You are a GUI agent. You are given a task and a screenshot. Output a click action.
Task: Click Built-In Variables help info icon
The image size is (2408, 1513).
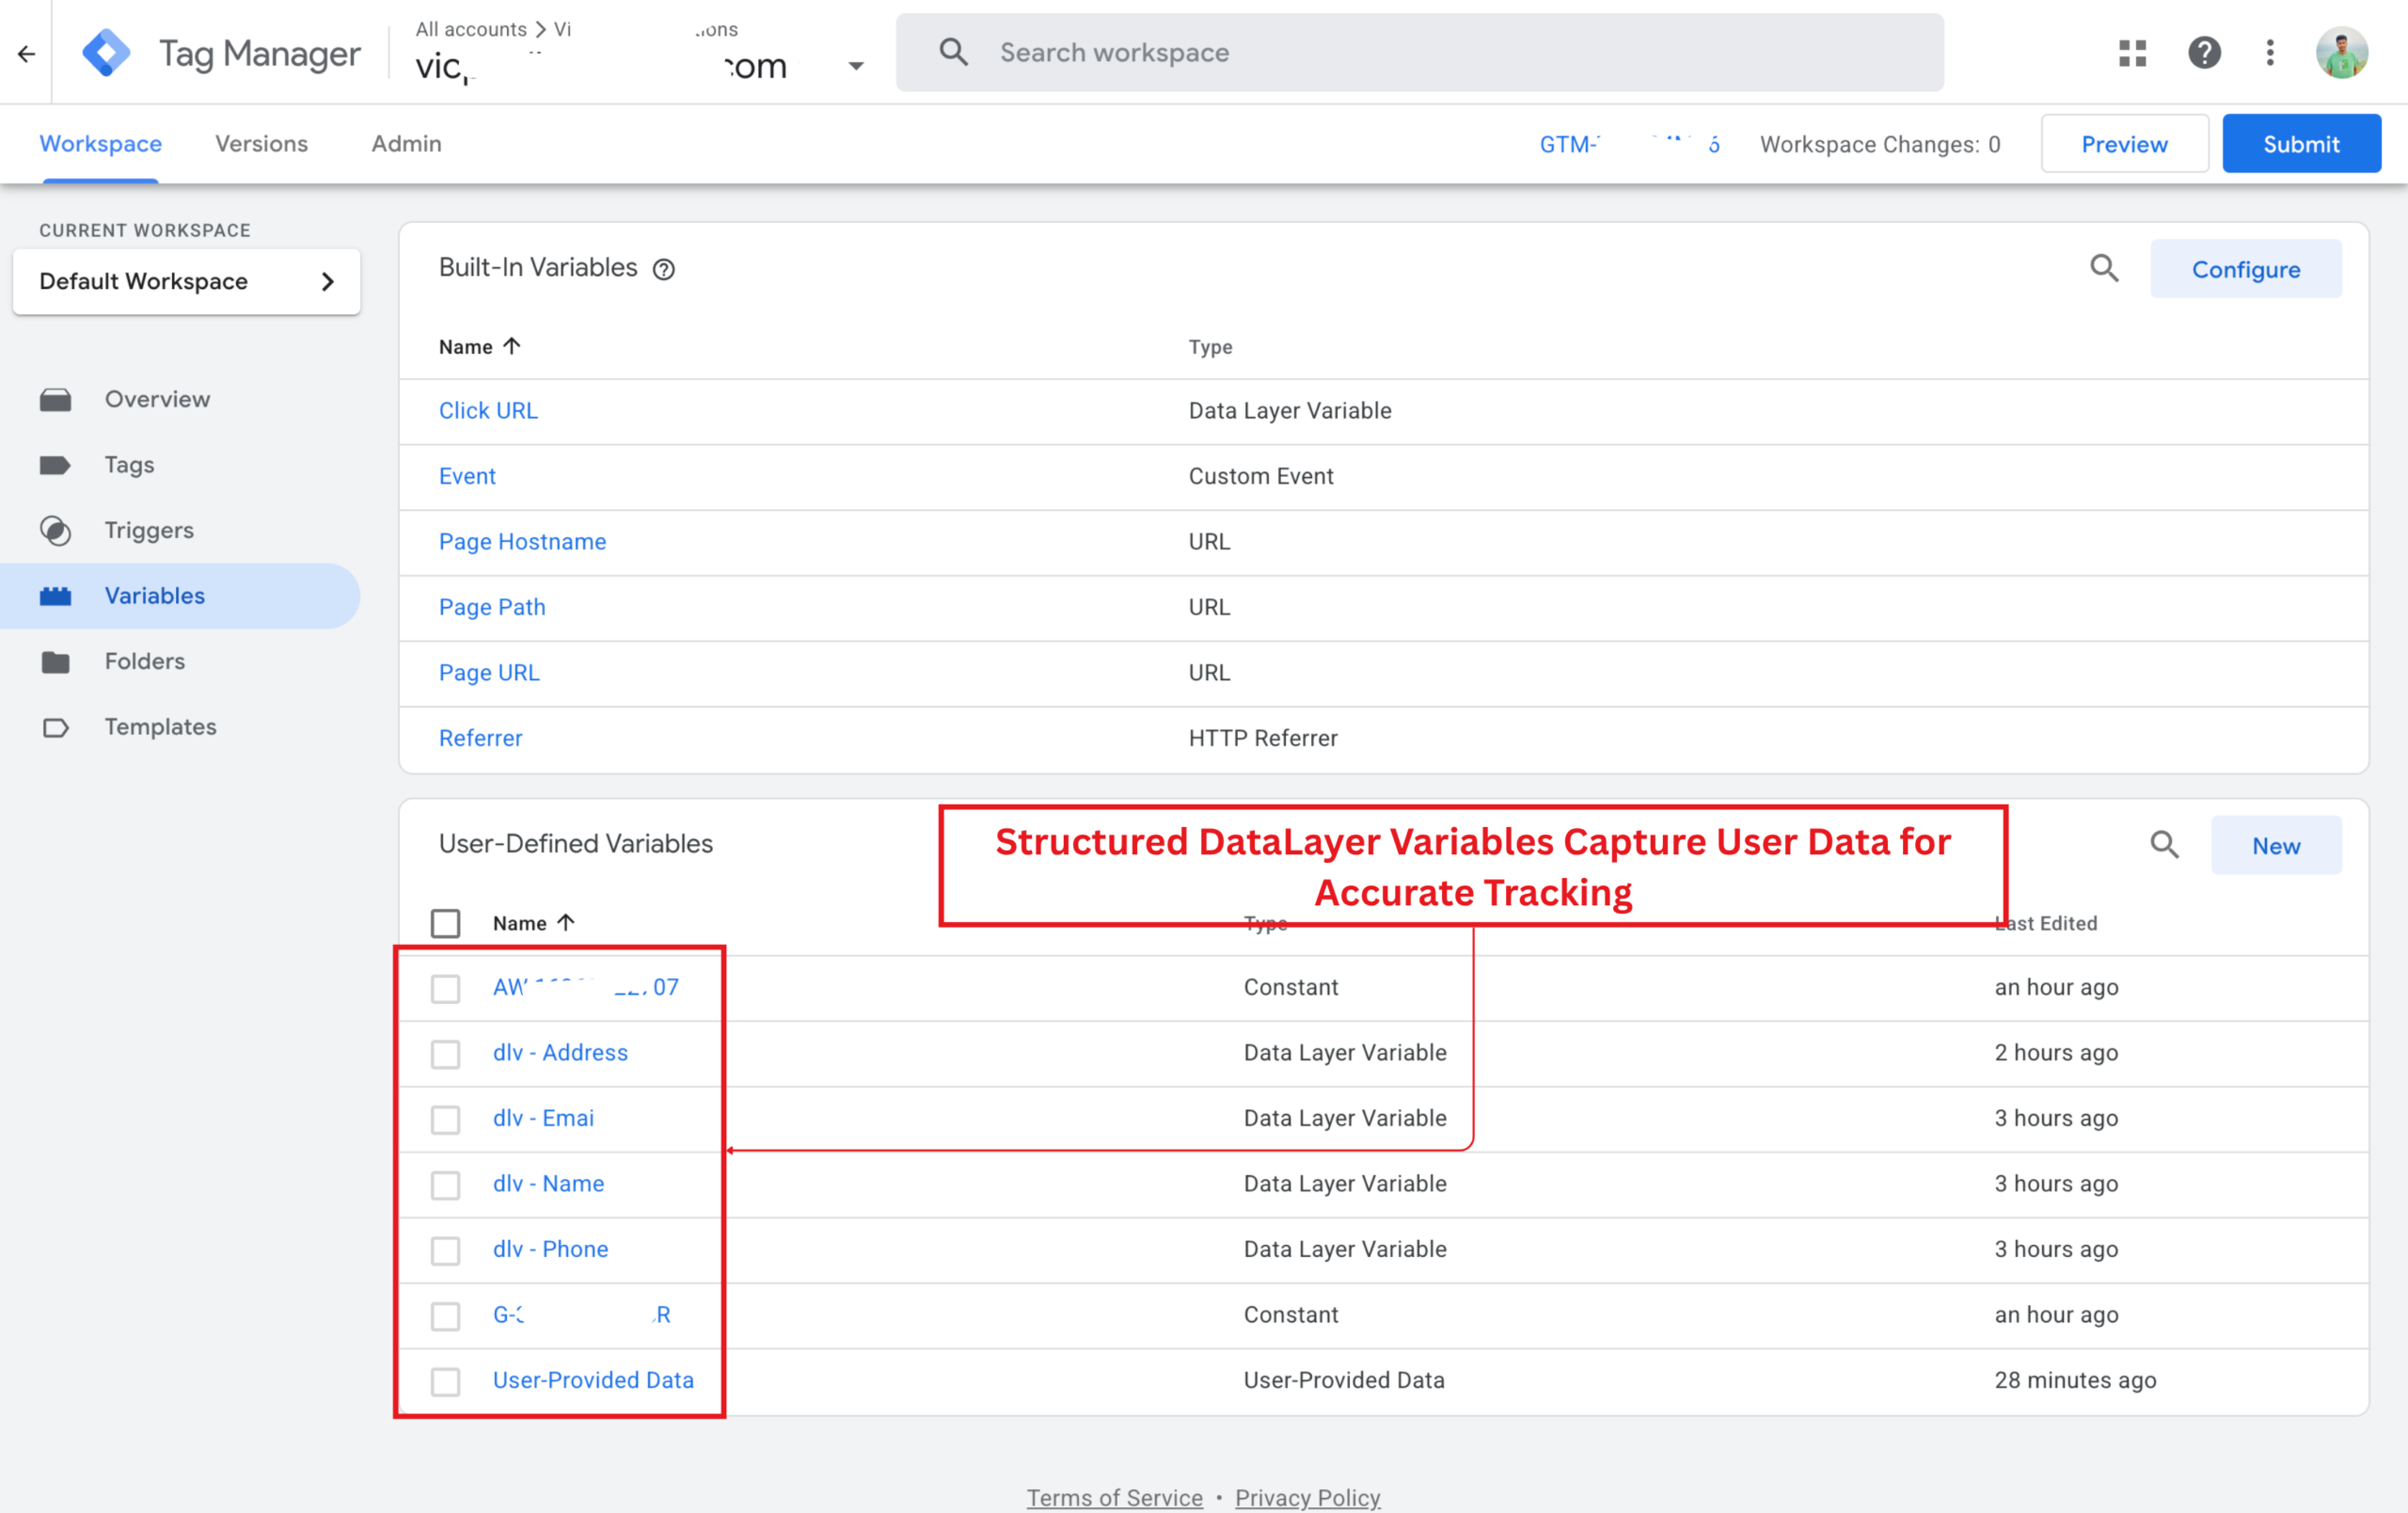tap(664, 269)
